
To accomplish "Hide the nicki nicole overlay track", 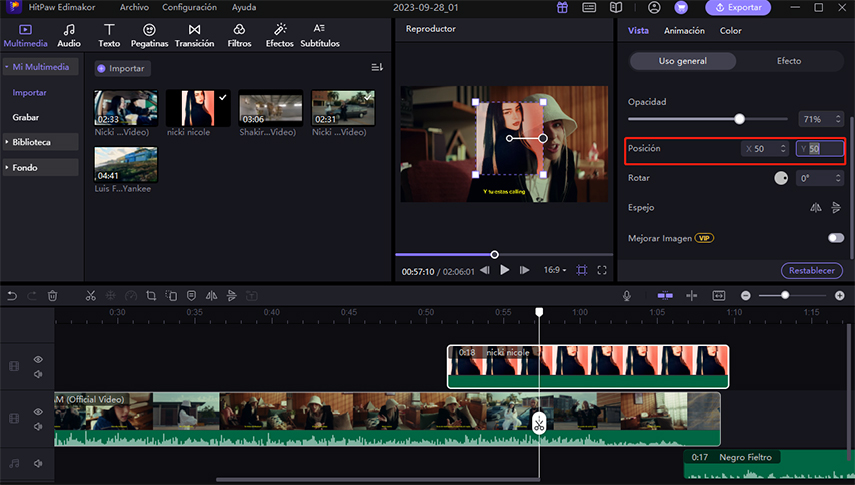I will (38, 360).
